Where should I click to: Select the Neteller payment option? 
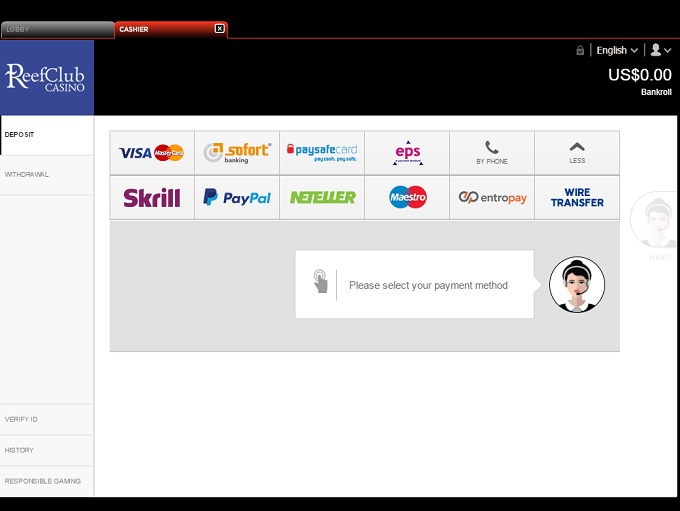point(322,198)
